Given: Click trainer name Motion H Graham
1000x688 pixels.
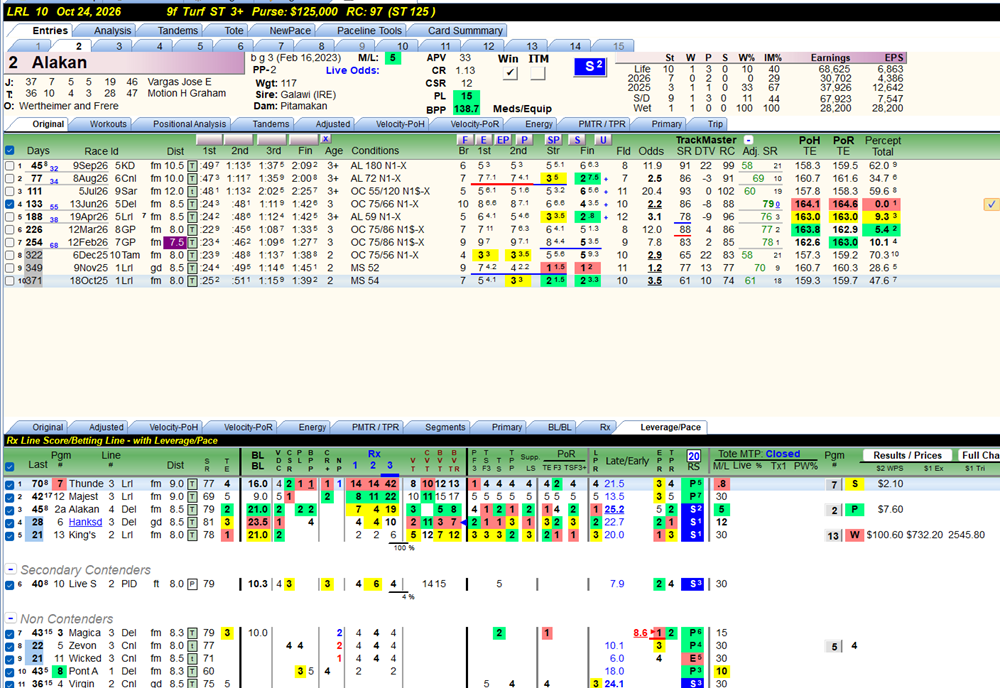Looking at the screenshot, I should 187,93.
